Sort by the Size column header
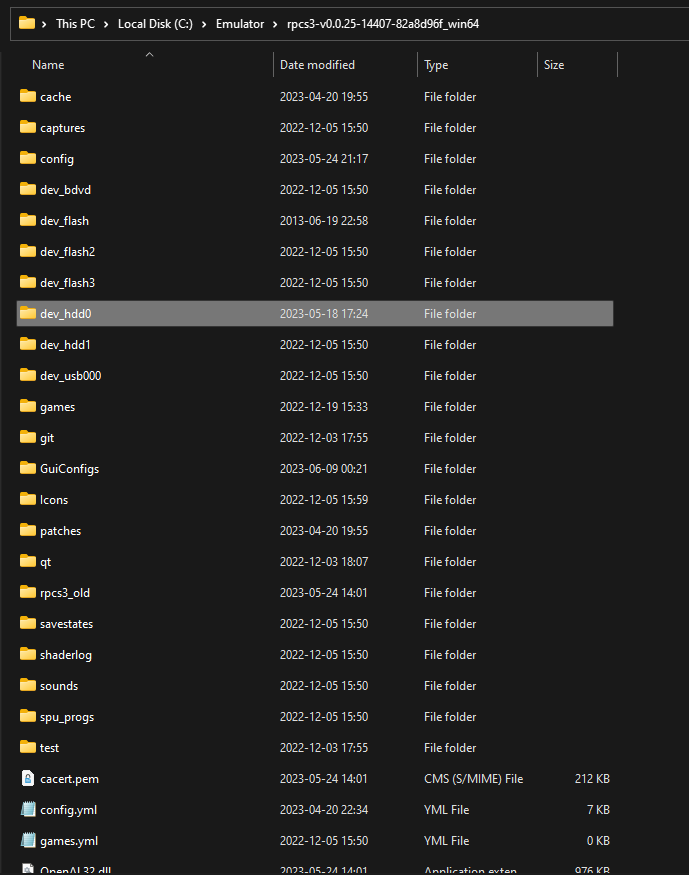Viewport: 689px width, 875px height. coord(554,65)
